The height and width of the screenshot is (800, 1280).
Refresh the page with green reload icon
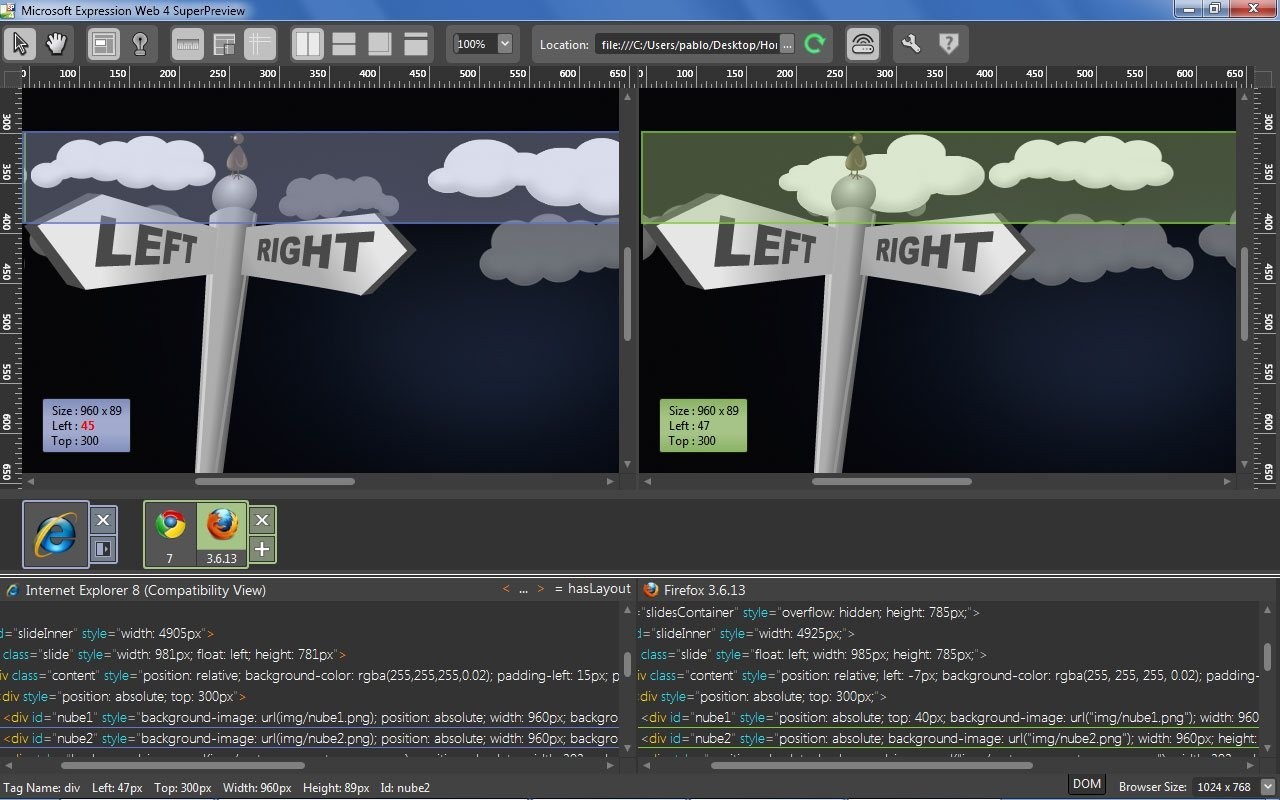coord(815,44)
